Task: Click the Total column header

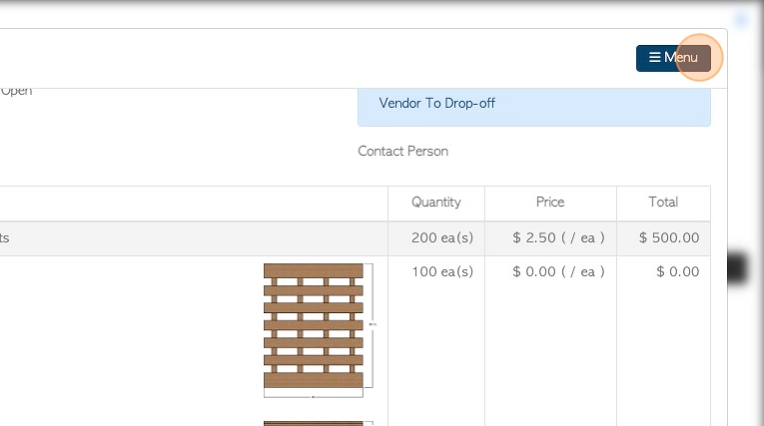Action: pos(663,202)
